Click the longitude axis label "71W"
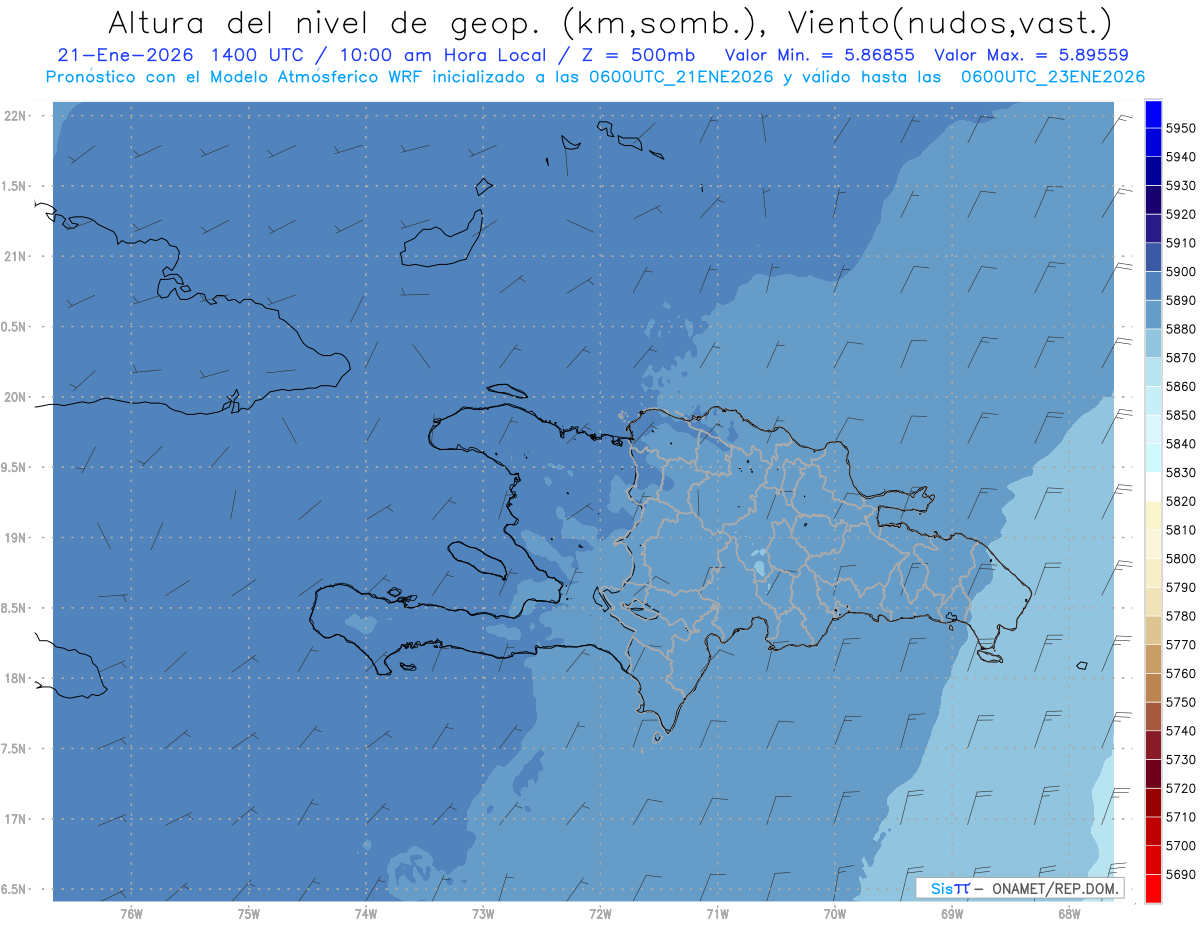Screen dimensions: 1200x927 click(717, 914)
